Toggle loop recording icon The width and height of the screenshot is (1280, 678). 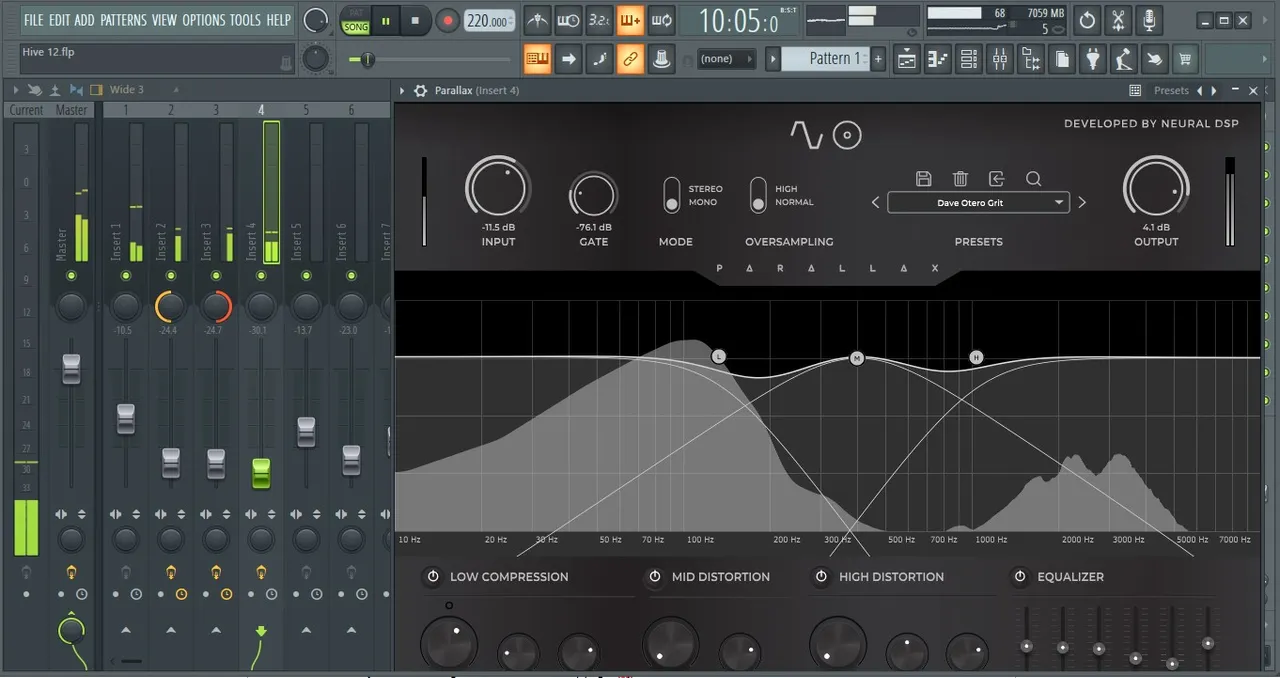click(x=661, y=20)
